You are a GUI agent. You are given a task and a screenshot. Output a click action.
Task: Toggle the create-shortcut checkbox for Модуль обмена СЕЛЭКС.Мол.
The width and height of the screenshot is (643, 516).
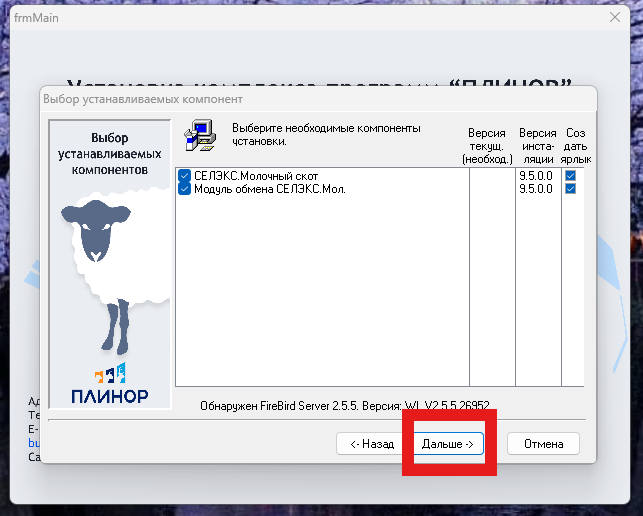pos(570,189)
